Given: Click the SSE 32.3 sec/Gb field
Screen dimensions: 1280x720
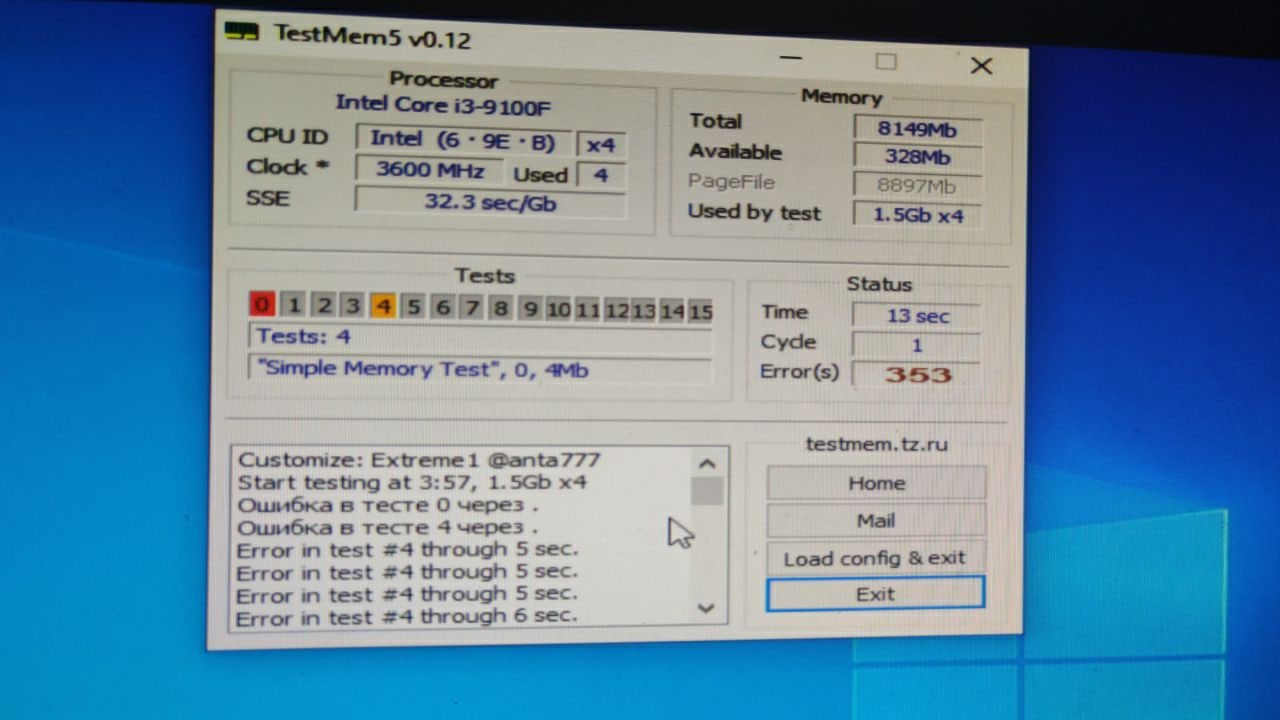Looking at the screenshot, I should (x=490, y=202).
